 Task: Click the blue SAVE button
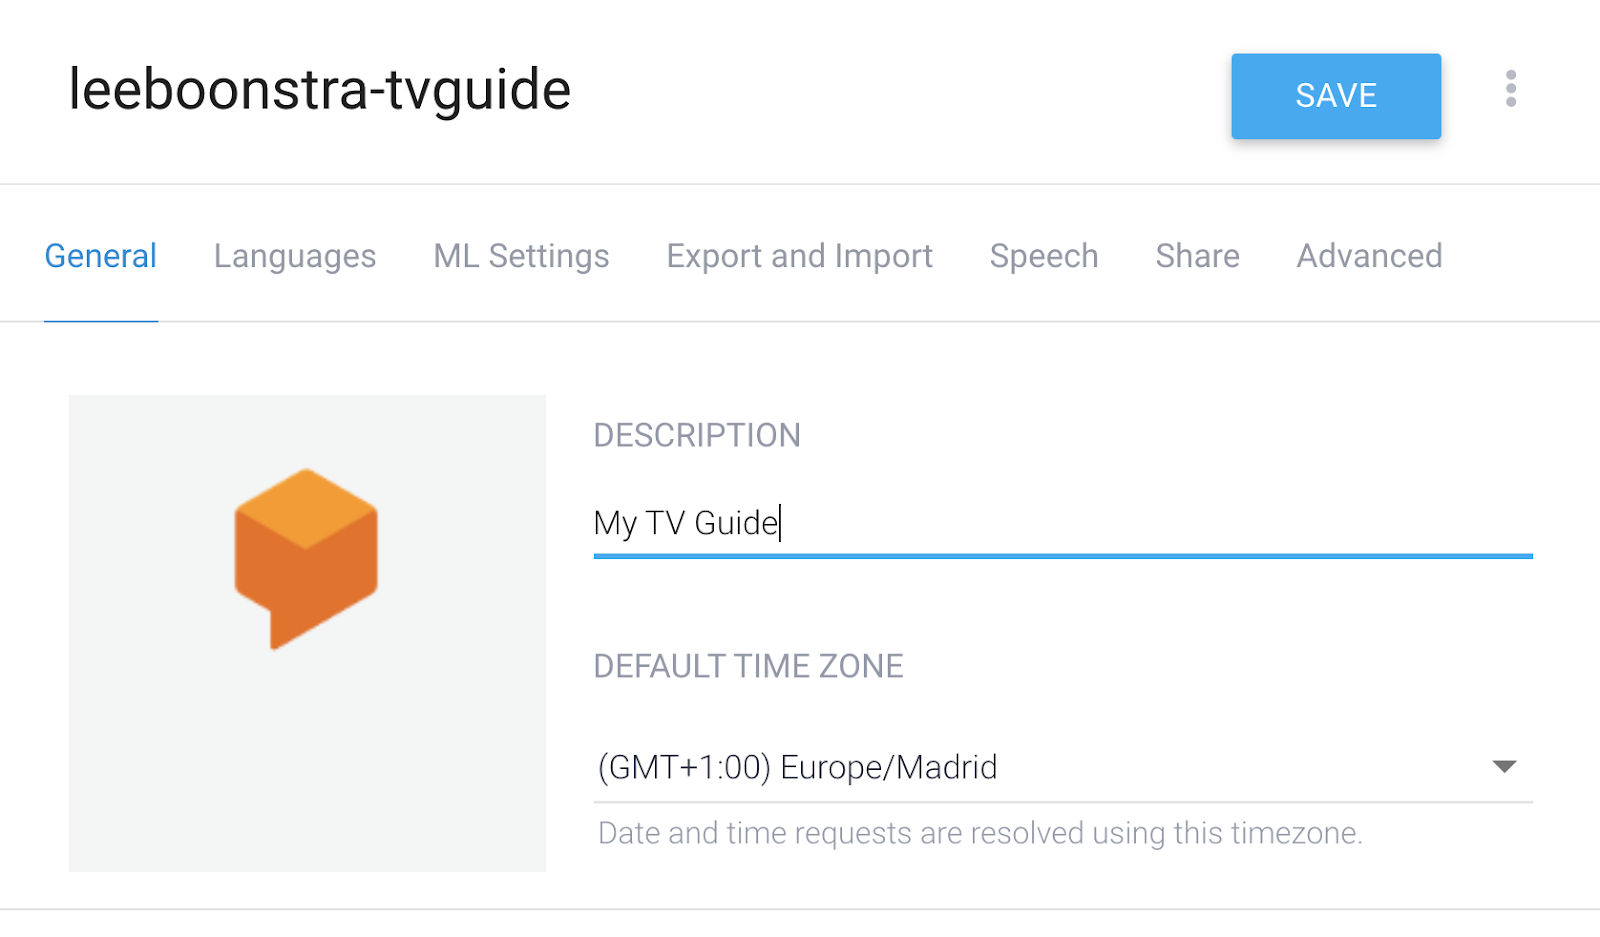1335,96
